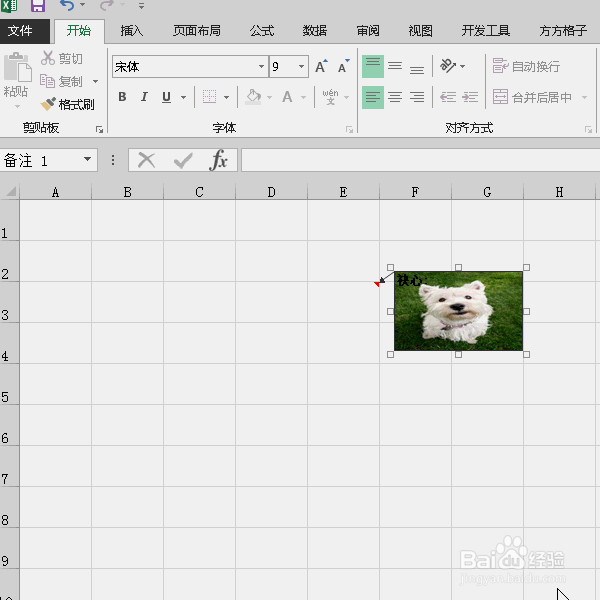Expand the 粘贴 paste options arrow
This screenshot has width=600, height=600.
17,106
